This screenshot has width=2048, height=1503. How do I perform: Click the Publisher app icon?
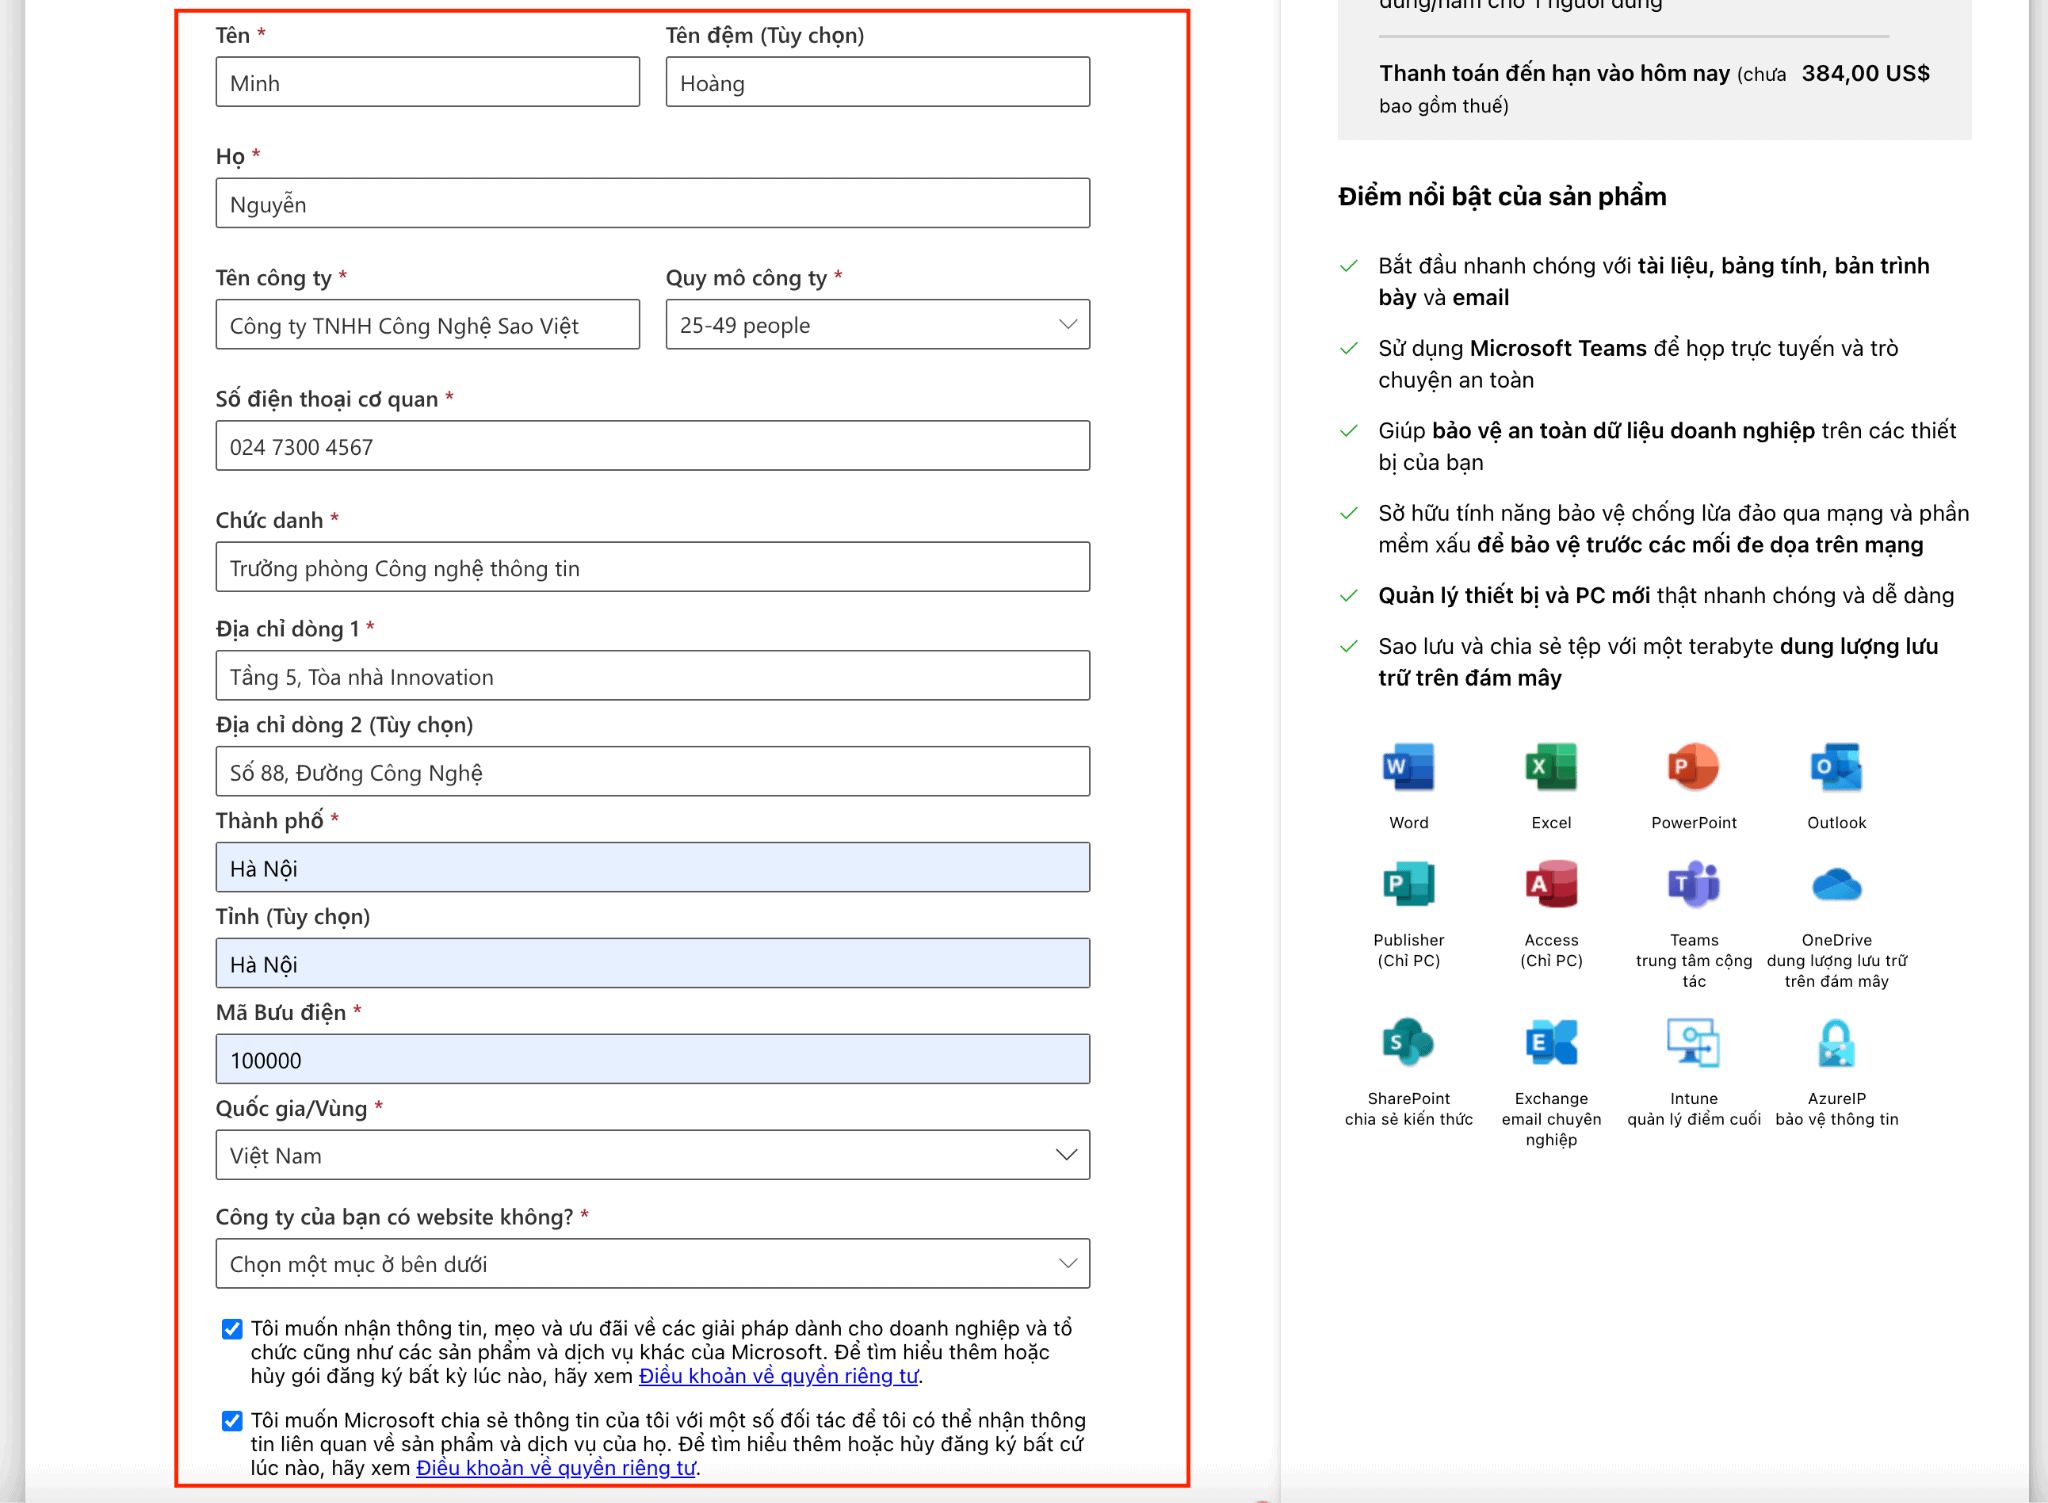pyautogui.click(x=1408, y=884)
